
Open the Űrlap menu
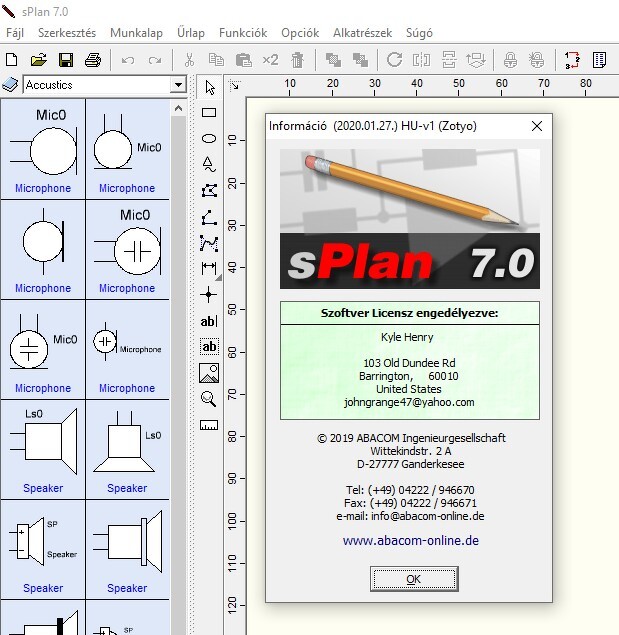pos(191,32)
